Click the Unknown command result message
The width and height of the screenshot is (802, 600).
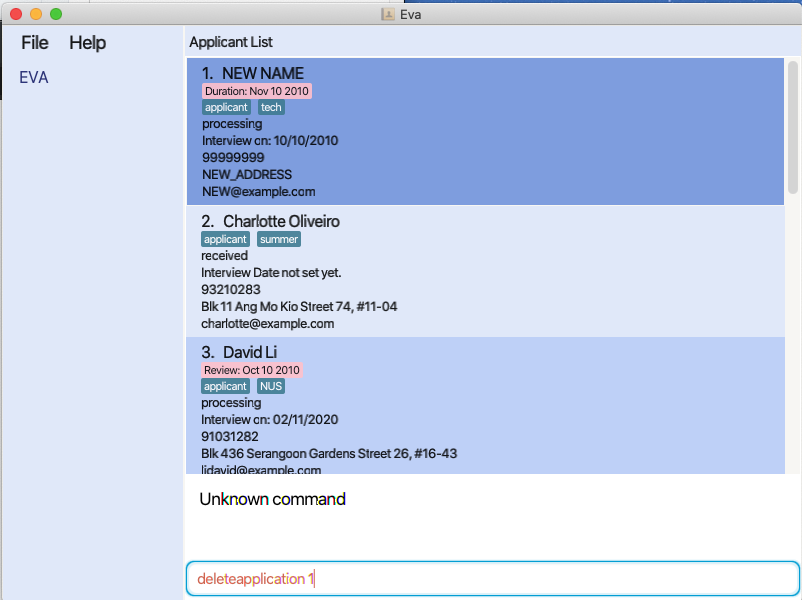click(273, 499)
